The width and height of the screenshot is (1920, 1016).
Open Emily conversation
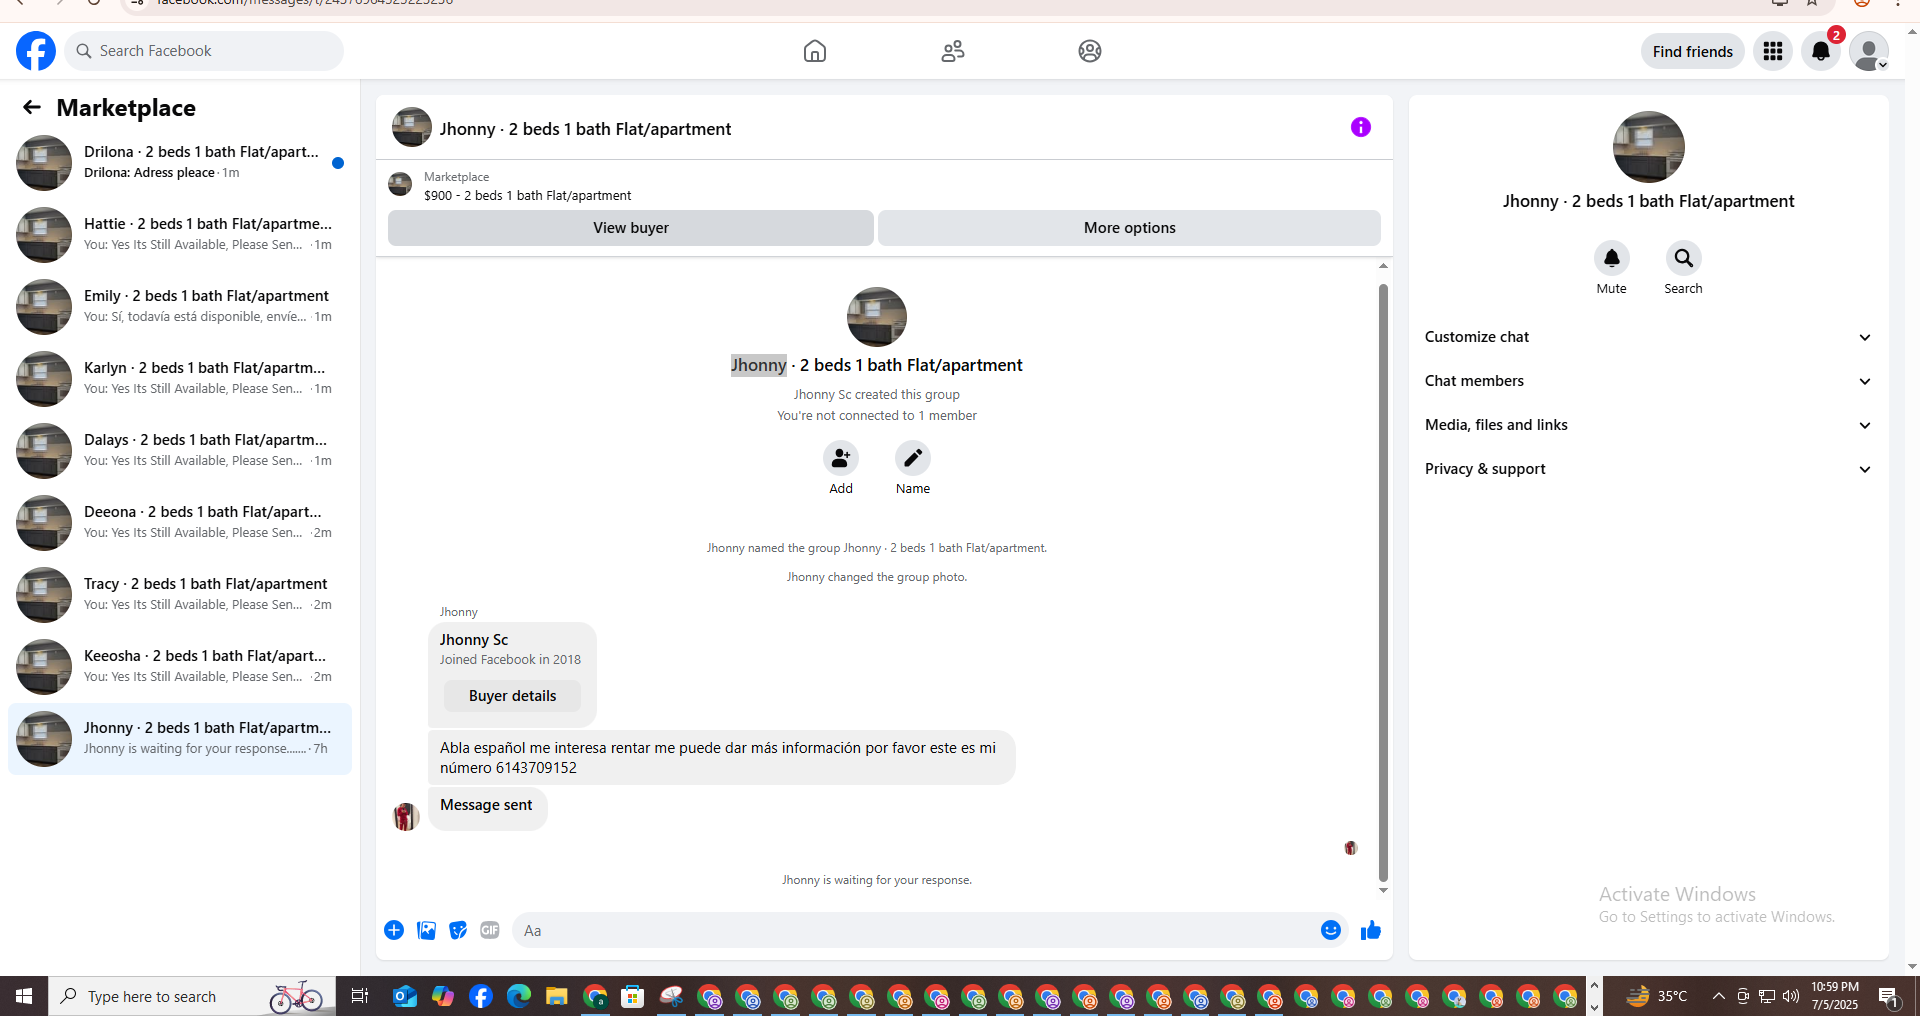pos(180,307)
